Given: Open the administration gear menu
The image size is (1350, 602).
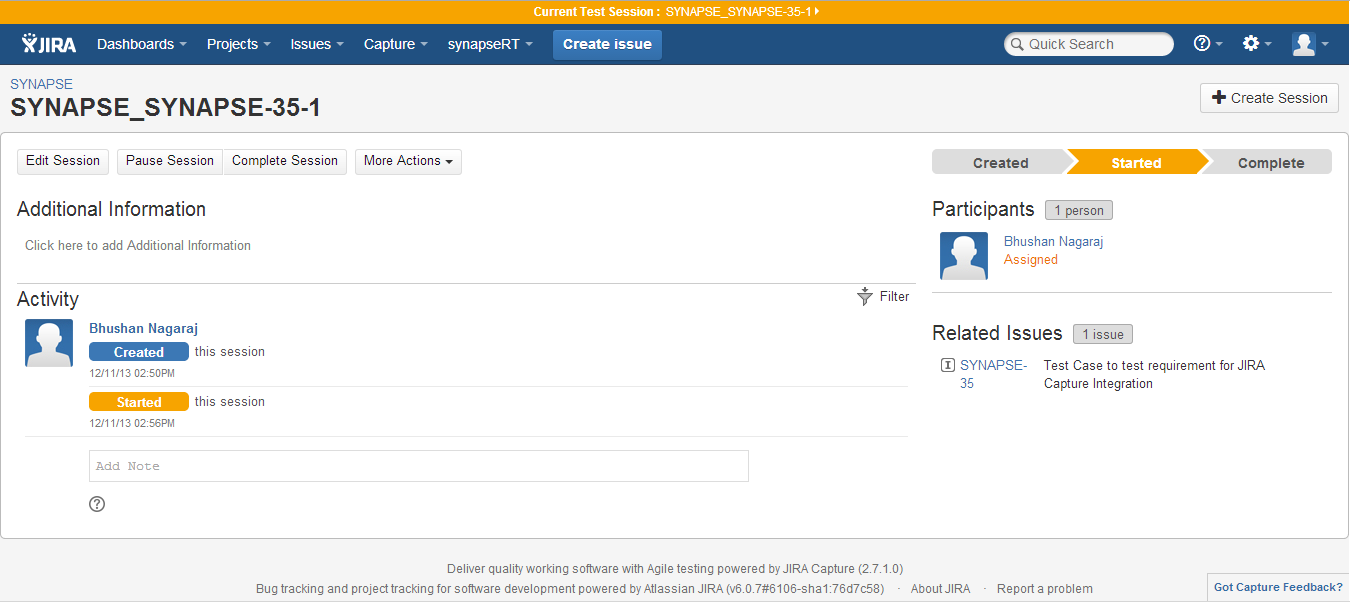Looking at the screenshot, I should point(1256,44).
